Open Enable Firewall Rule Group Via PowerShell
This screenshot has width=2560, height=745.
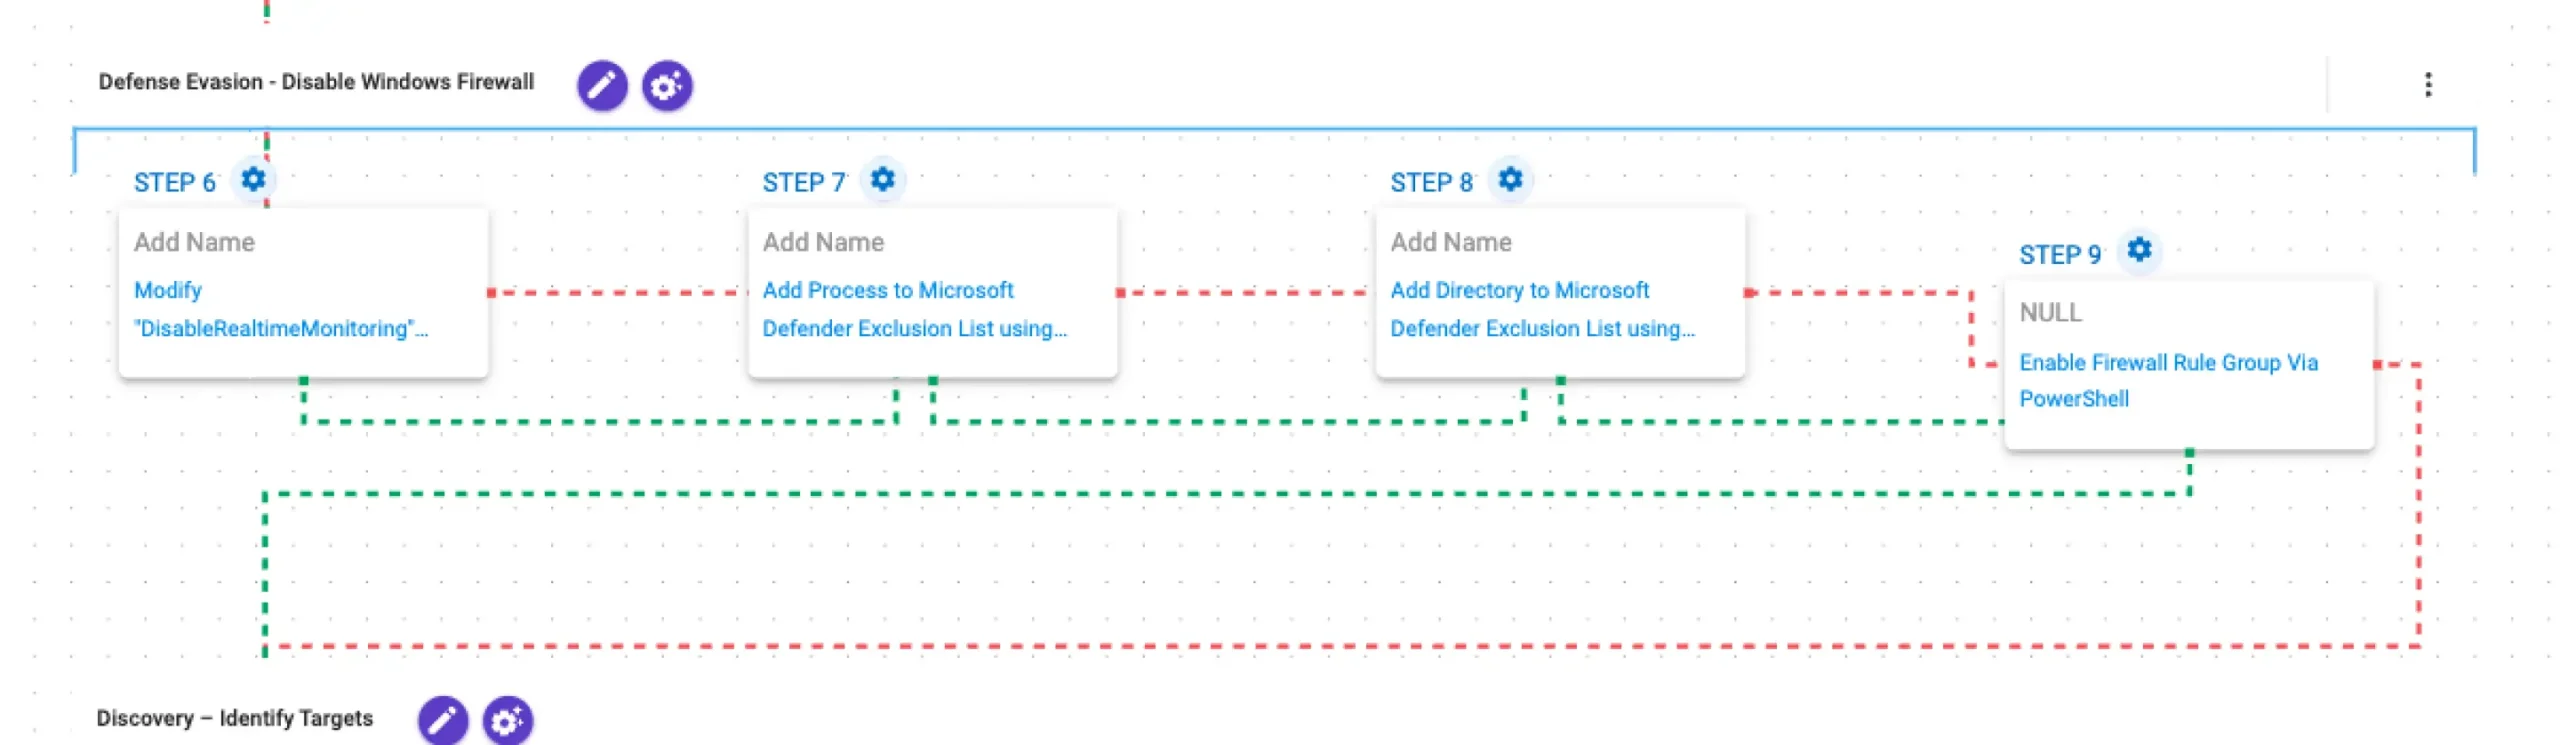coord(2167,380)
